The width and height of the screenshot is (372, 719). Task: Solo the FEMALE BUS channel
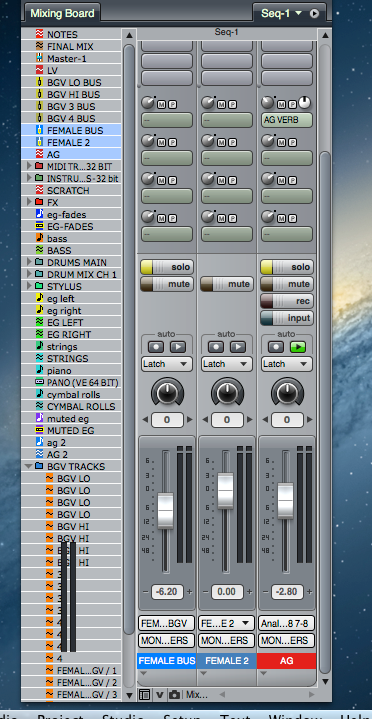[x=167, y=267]
